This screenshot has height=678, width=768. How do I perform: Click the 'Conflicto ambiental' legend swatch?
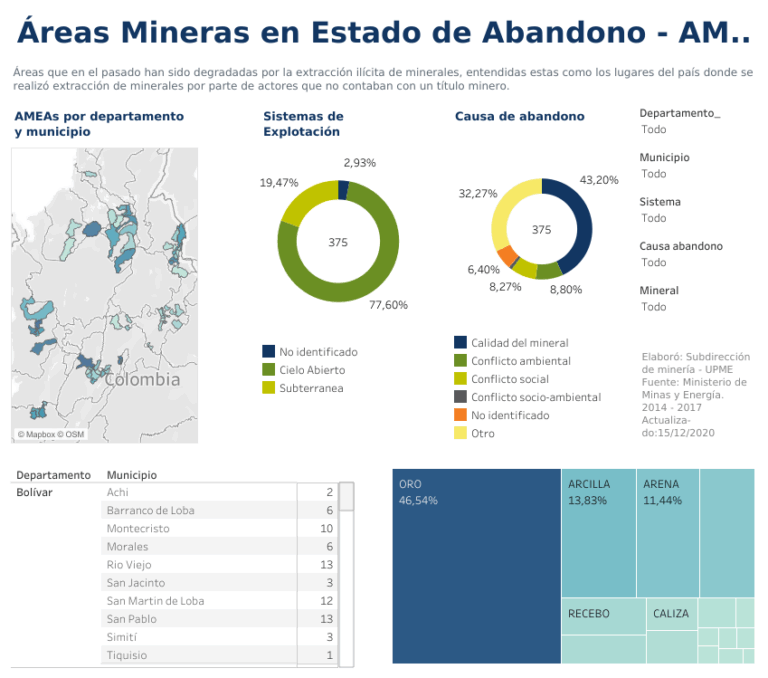460,360
